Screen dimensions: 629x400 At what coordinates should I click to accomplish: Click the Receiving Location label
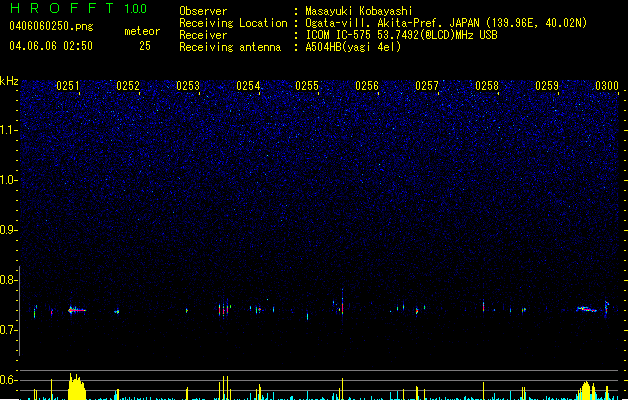[x=233, y=23]
